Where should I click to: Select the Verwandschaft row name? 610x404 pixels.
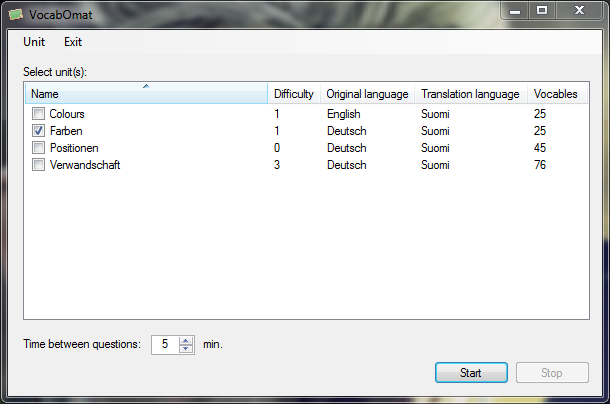pyautogui.click(x=85, y=165)
